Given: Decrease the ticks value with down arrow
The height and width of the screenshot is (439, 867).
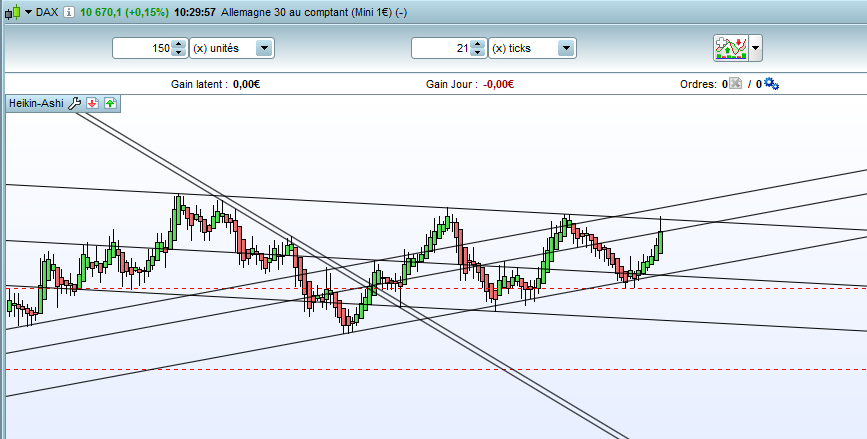Looking at the screenshot, I should (478, 53).
